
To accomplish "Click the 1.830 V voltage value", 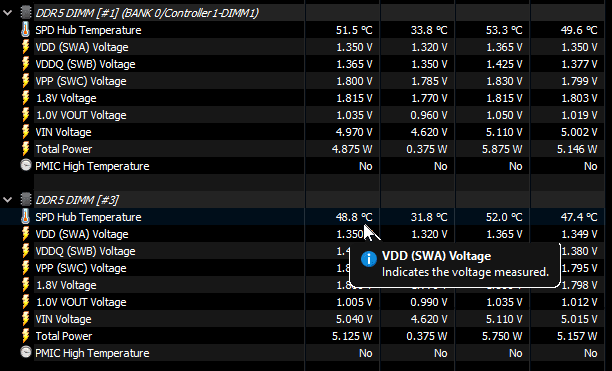I will click(x=504, y=81).
